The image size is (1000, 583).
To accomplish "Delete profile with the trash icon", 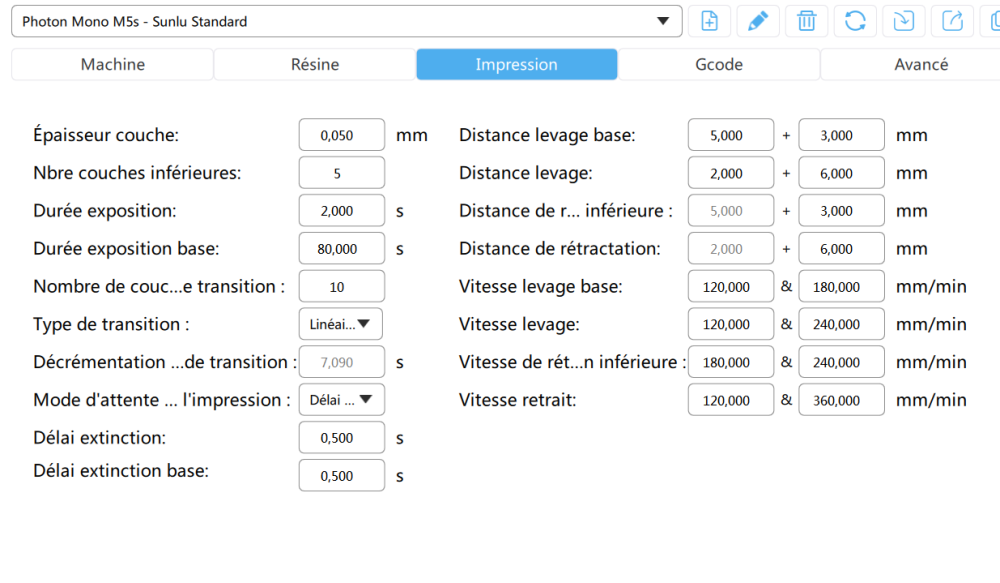I will 806,21.
